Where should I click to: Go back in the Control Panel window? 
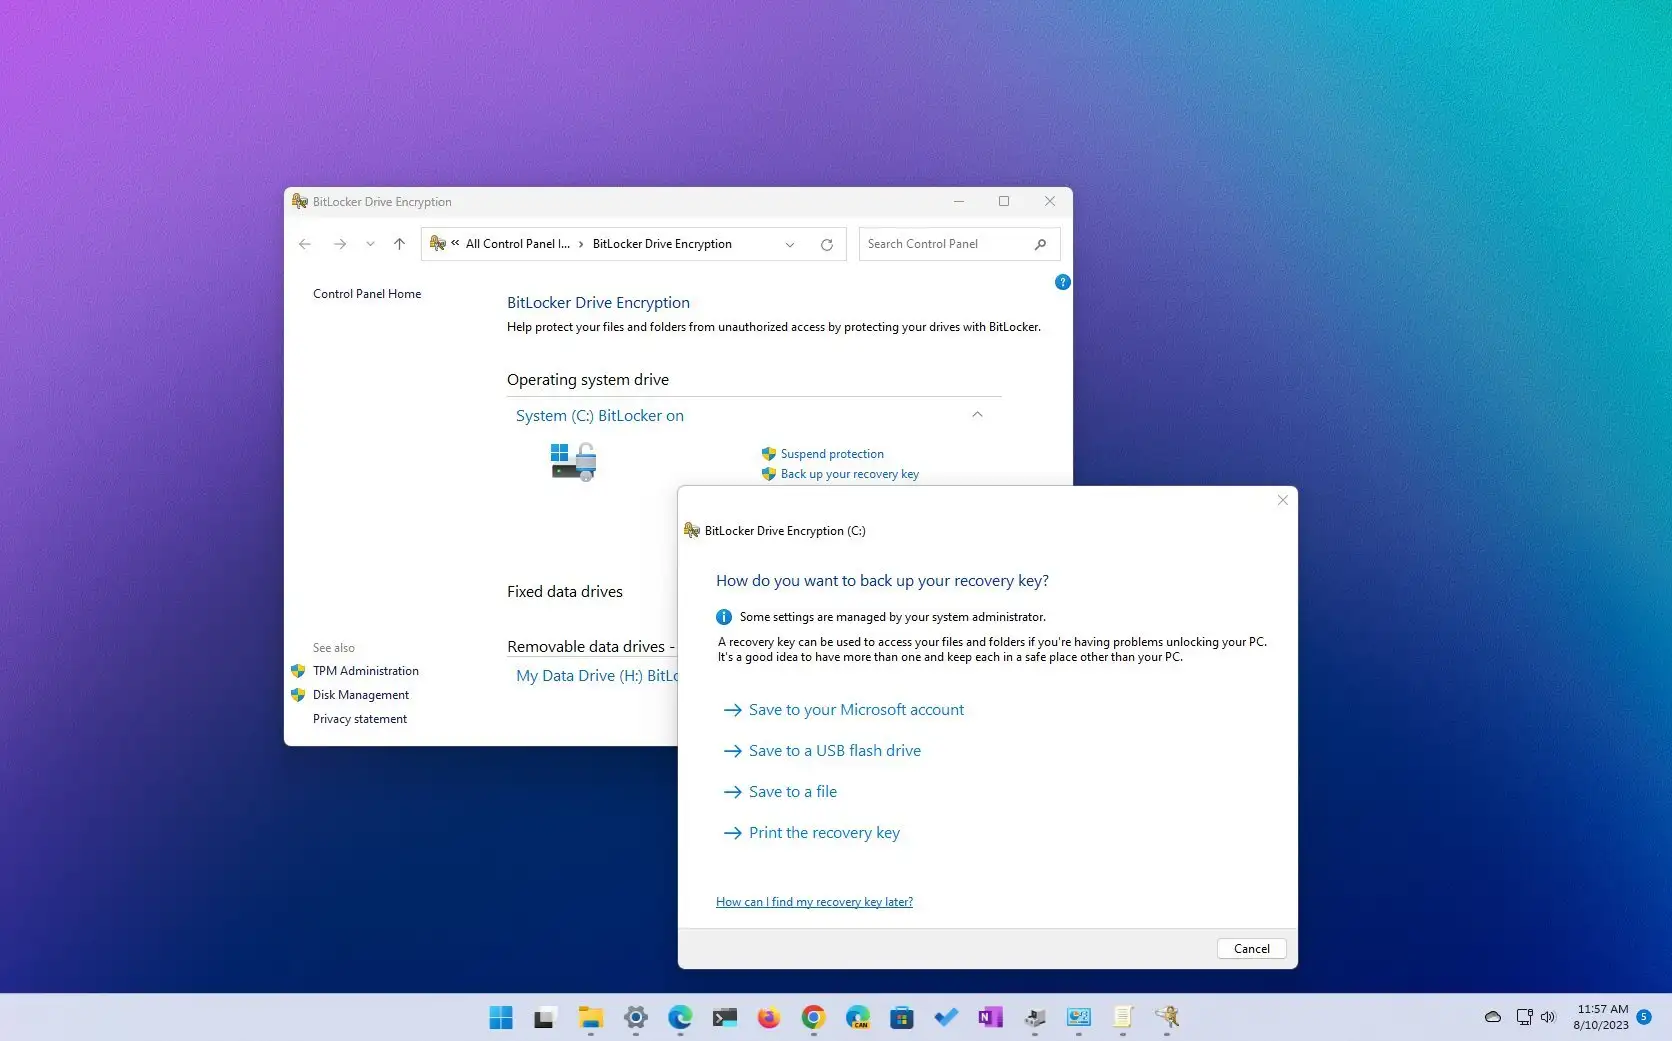tap(305, 244)
